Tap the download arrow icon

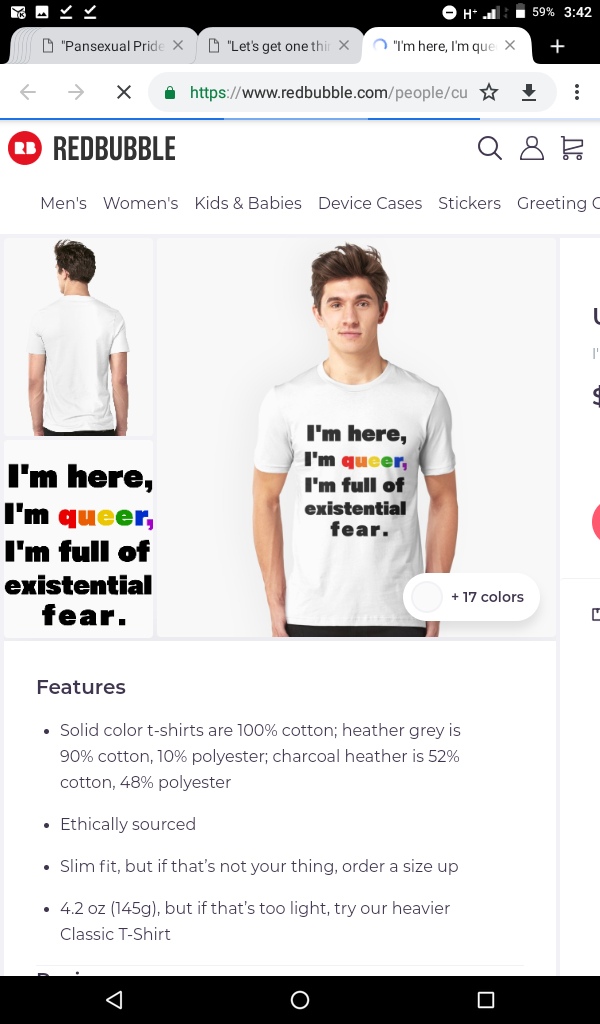coord(529,92)
